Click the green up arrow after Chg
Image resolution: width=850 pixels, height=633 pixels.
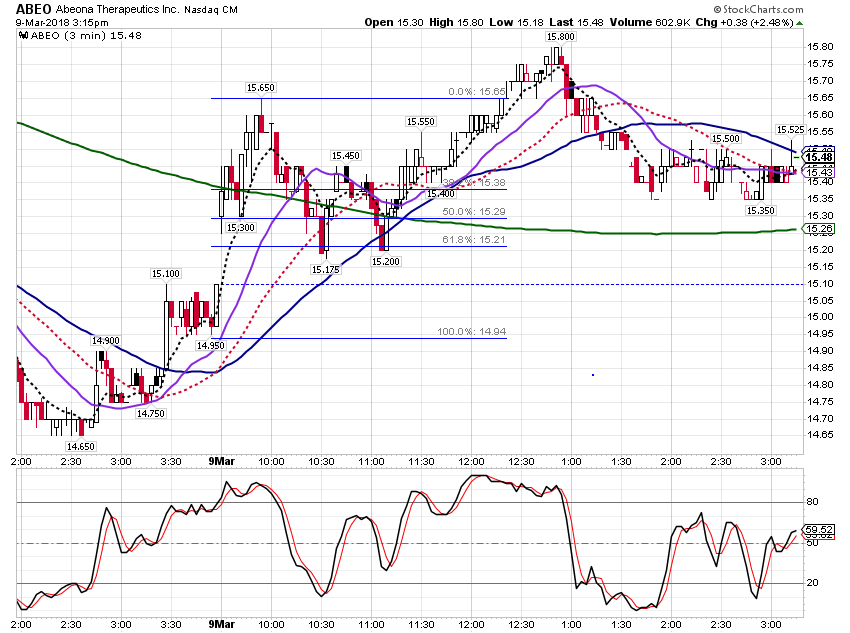(x=800, y=23)
